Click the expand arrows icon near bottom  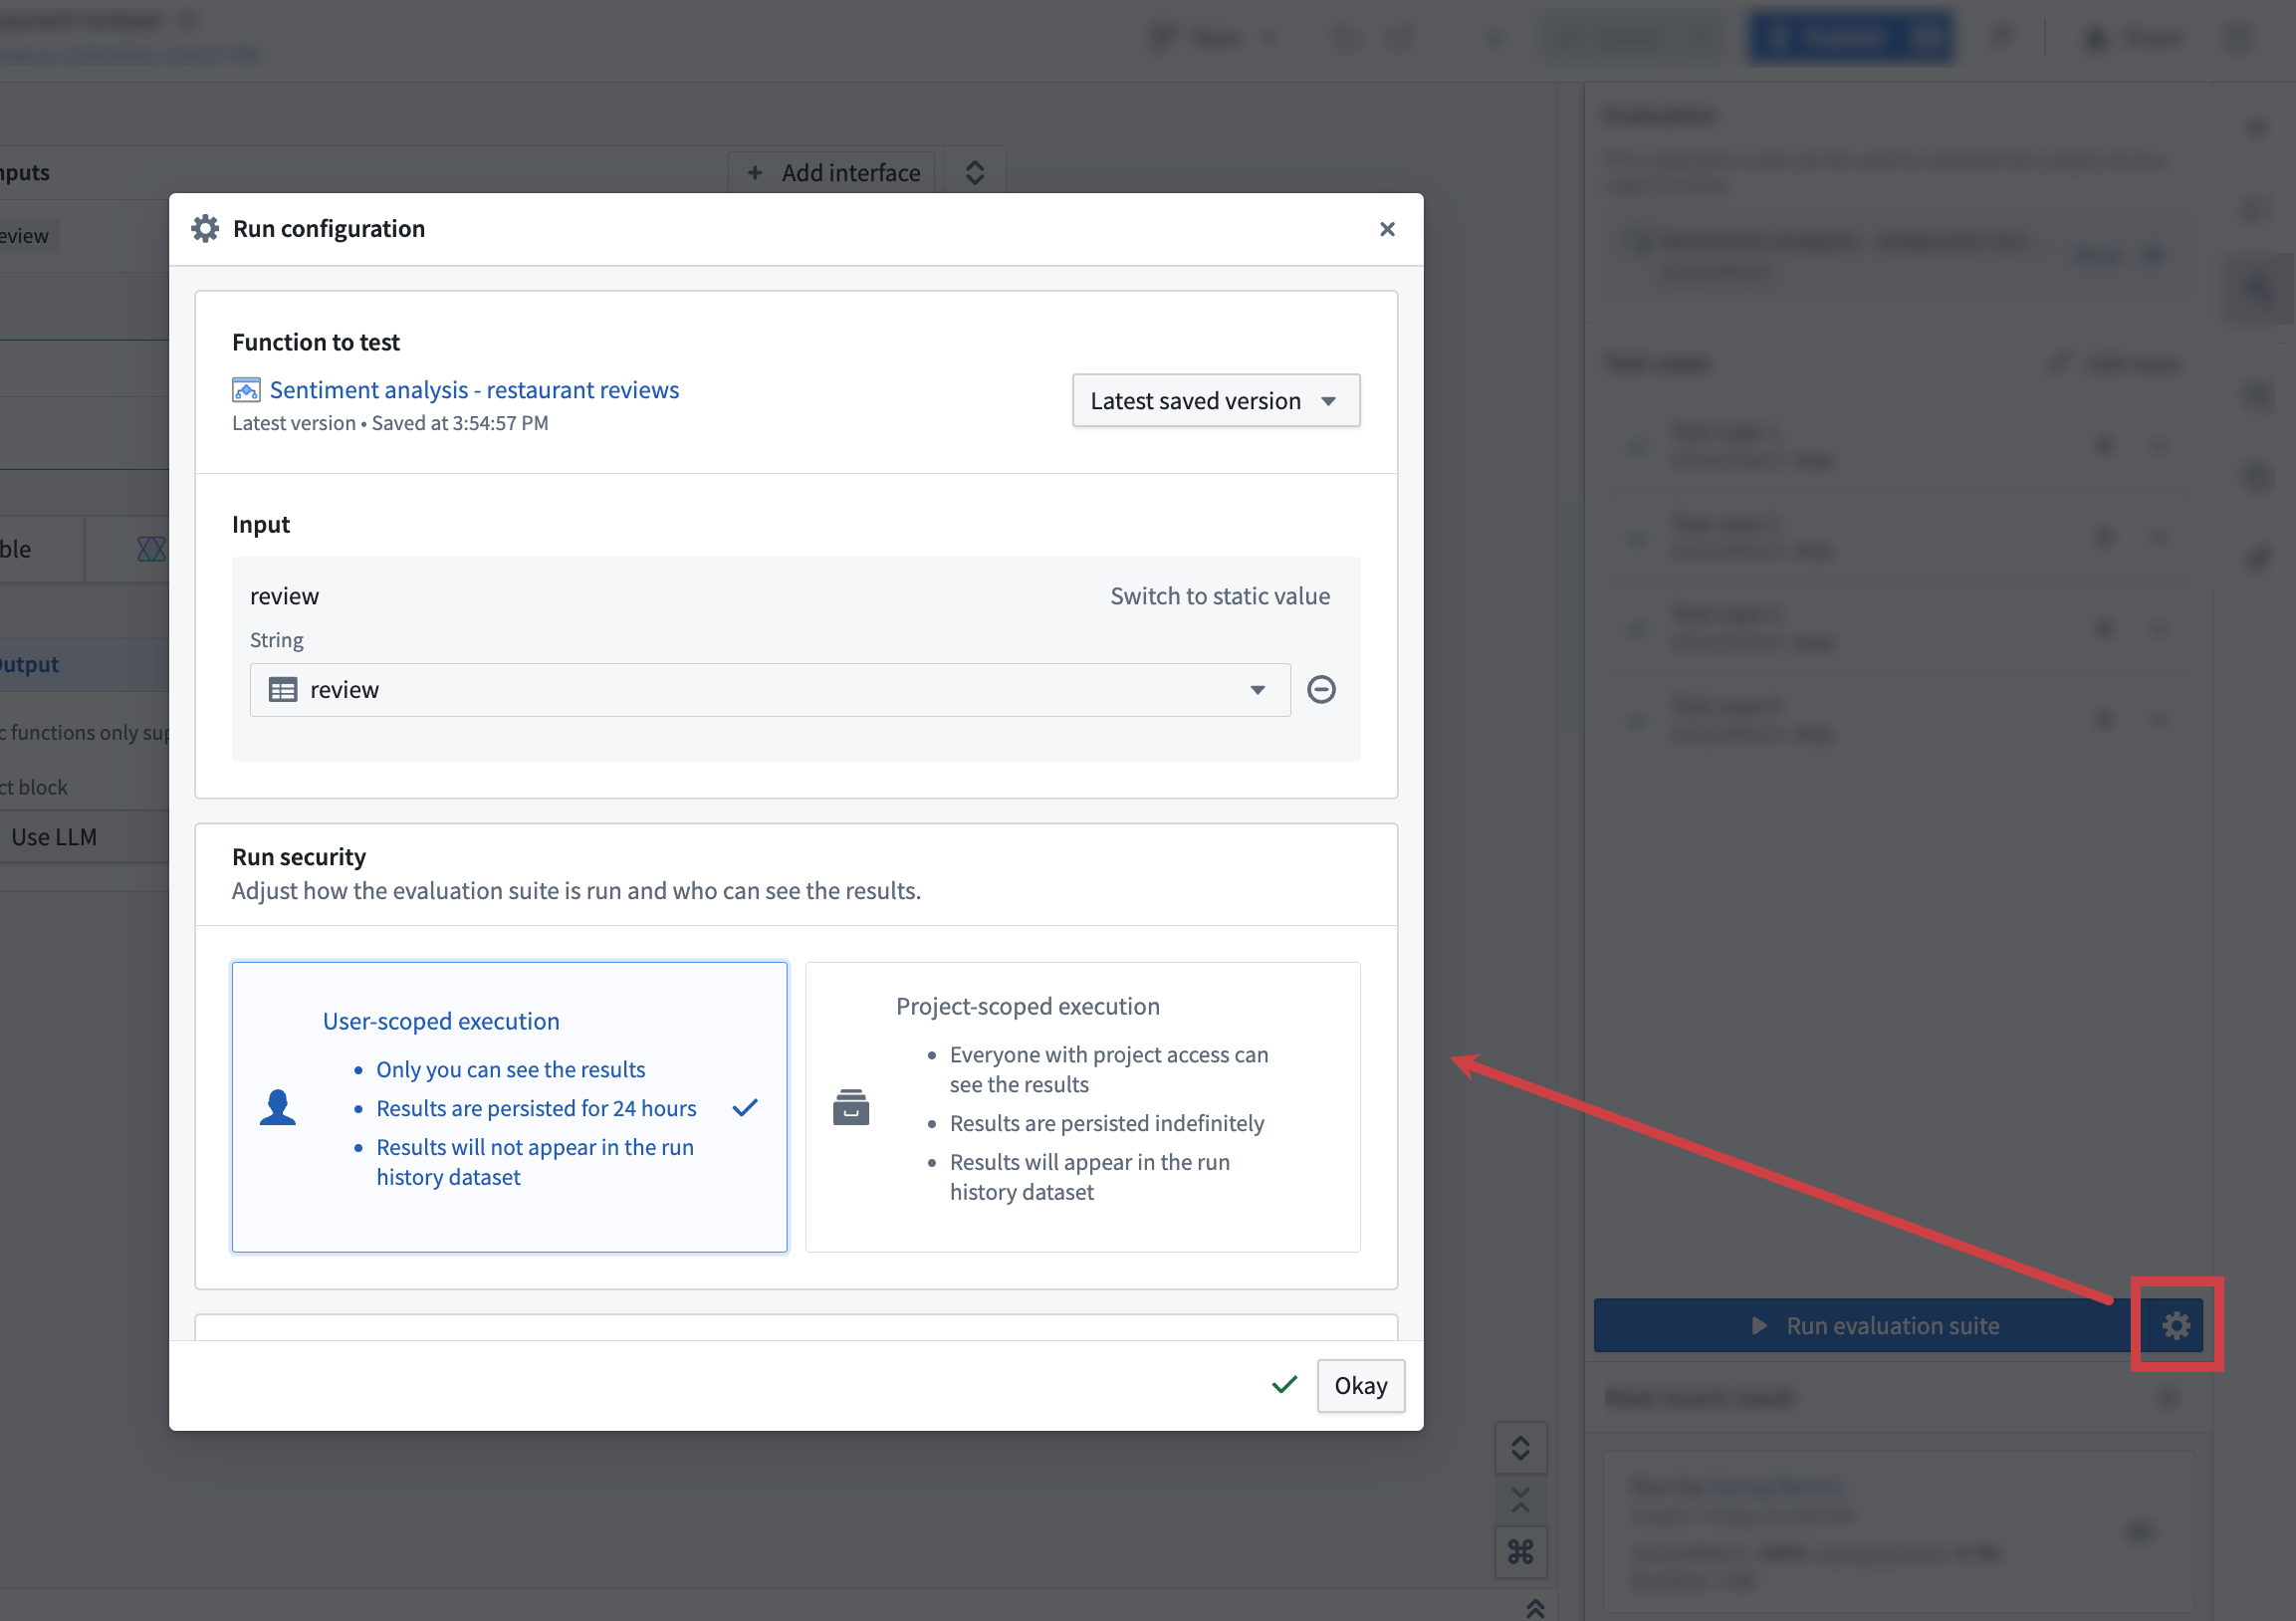1520,1447
